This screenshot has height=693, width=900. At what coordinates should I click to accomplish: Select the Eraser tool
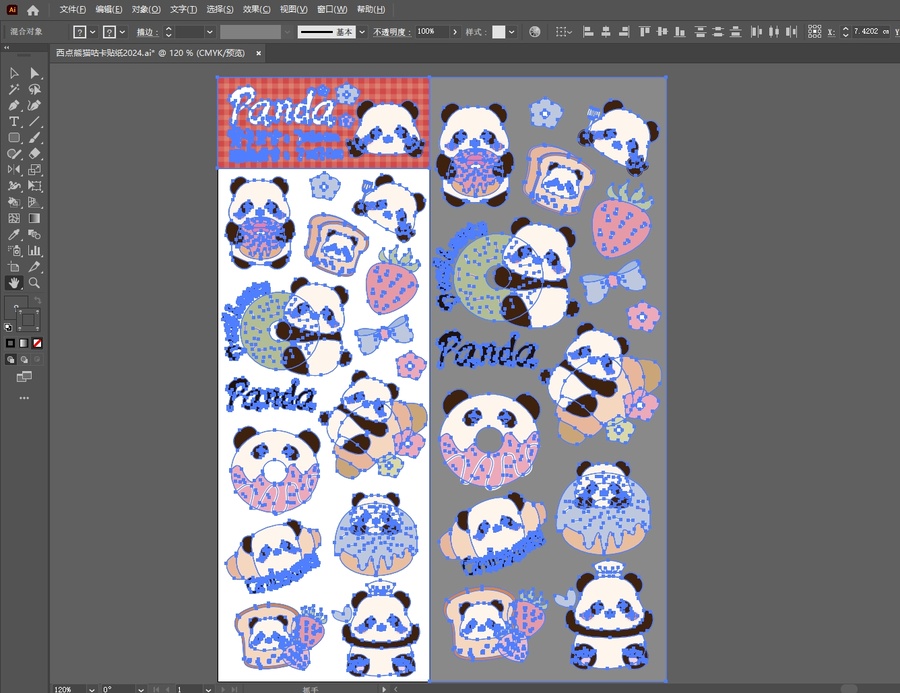(34, 153)
